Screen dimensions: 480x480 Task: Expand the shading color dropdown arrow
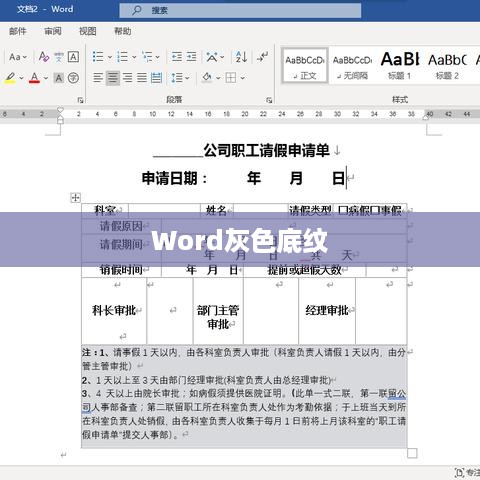point(218,78)
